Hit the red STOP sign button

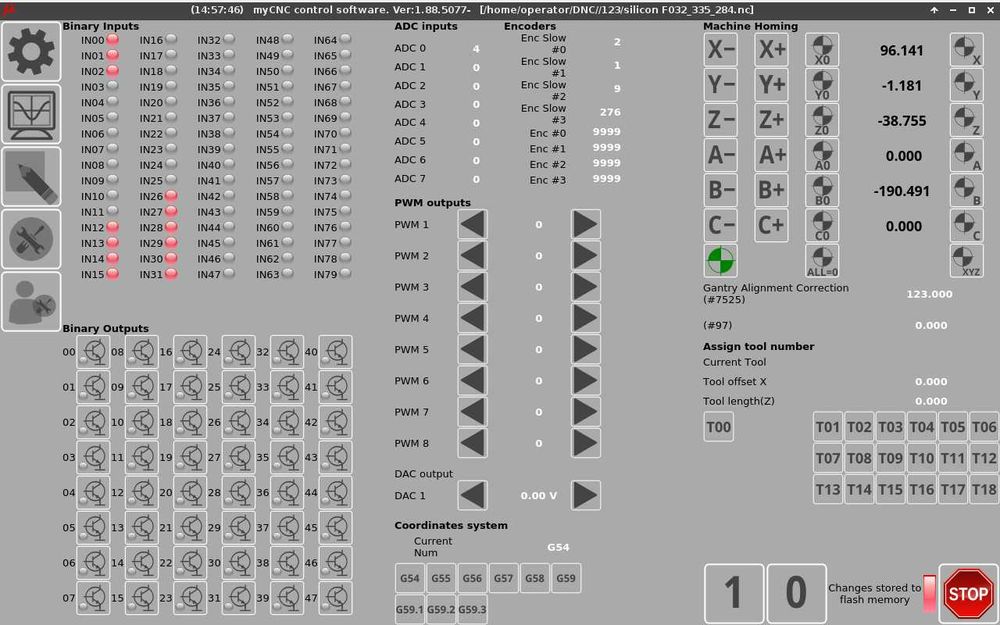point(968,594)
